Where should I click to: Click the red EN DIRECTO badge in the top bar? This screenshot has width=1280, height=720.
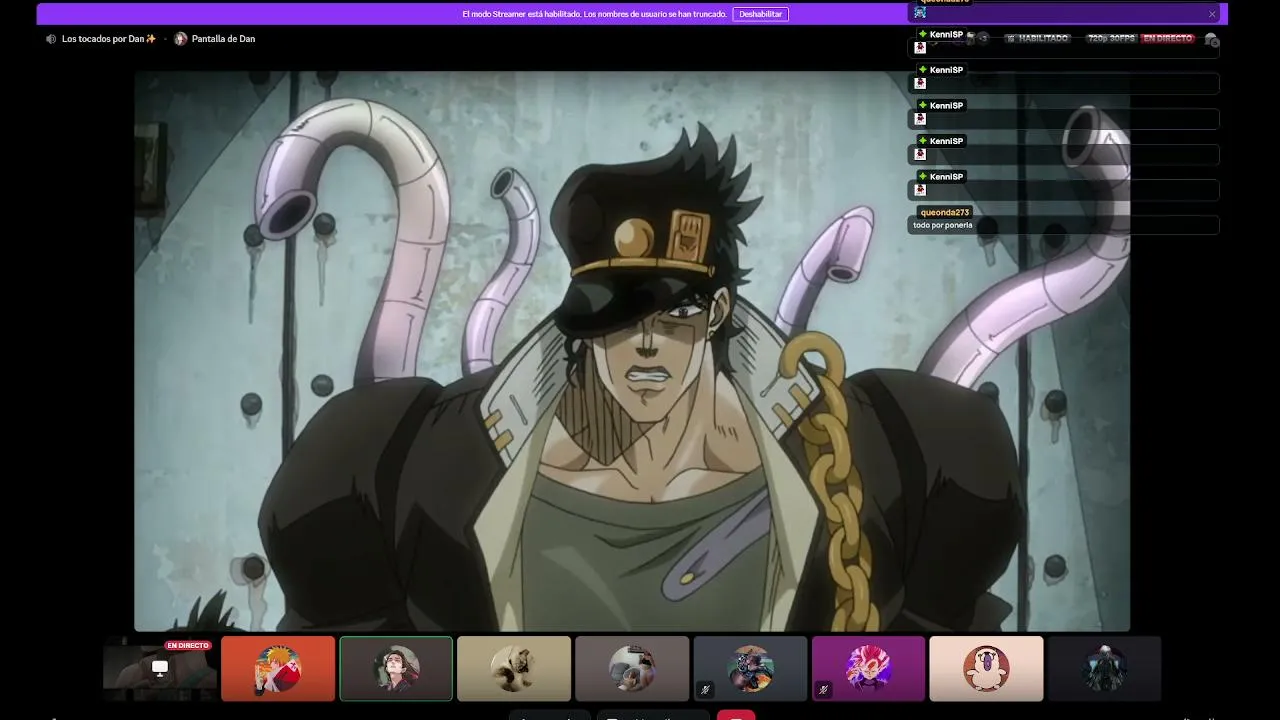1168,38
